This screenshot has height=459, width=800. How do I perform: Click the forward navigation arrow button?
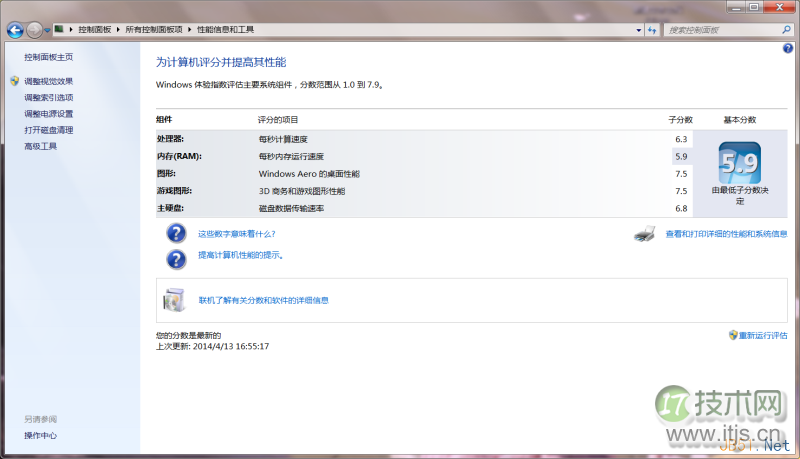(35, 31)
